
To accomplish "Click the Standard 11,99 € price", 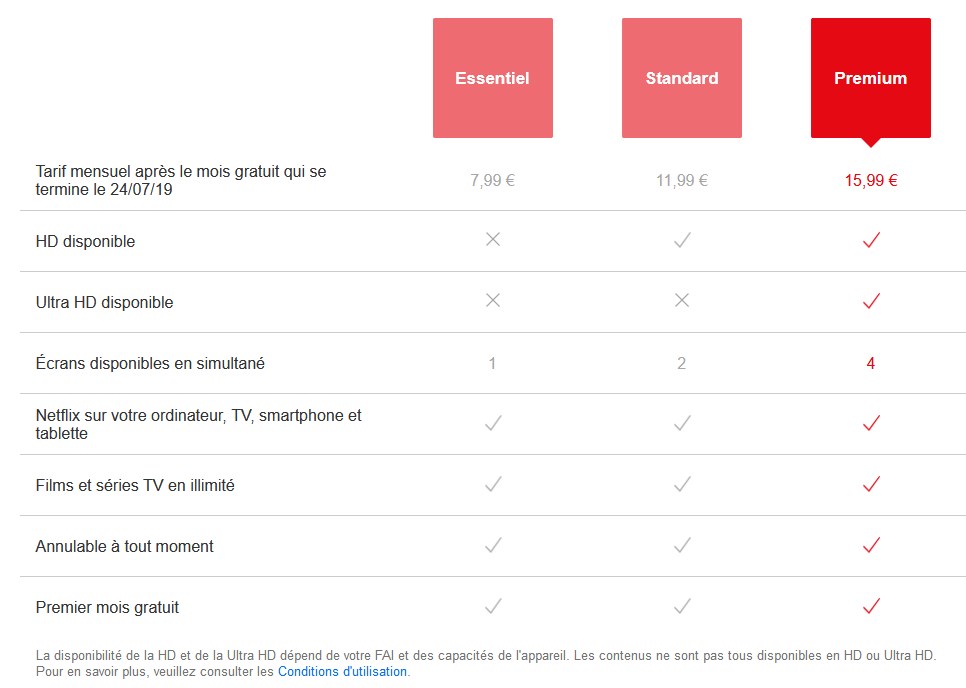I will (x=681, y=180).
